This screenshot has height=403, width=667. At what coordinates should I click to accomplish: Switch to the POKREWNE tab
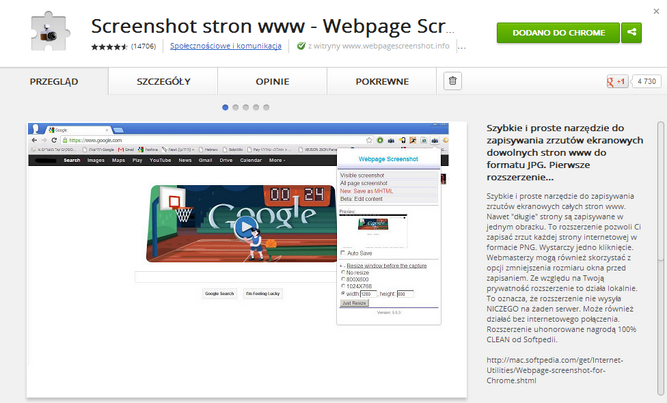[x=382, y=81]
